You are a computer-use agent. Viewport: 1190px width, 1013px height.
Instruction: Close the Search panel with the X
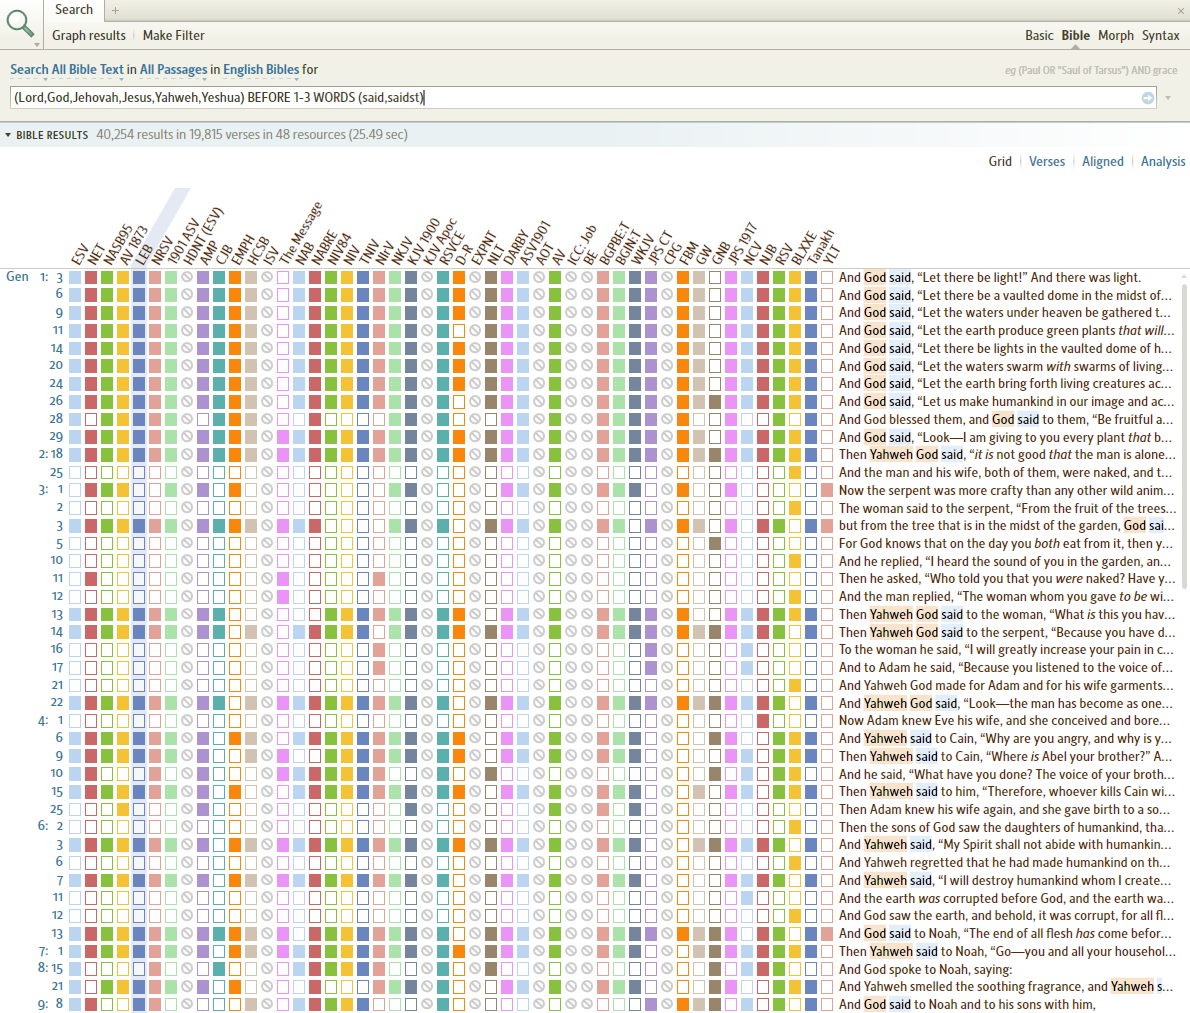click(1181, 11)
